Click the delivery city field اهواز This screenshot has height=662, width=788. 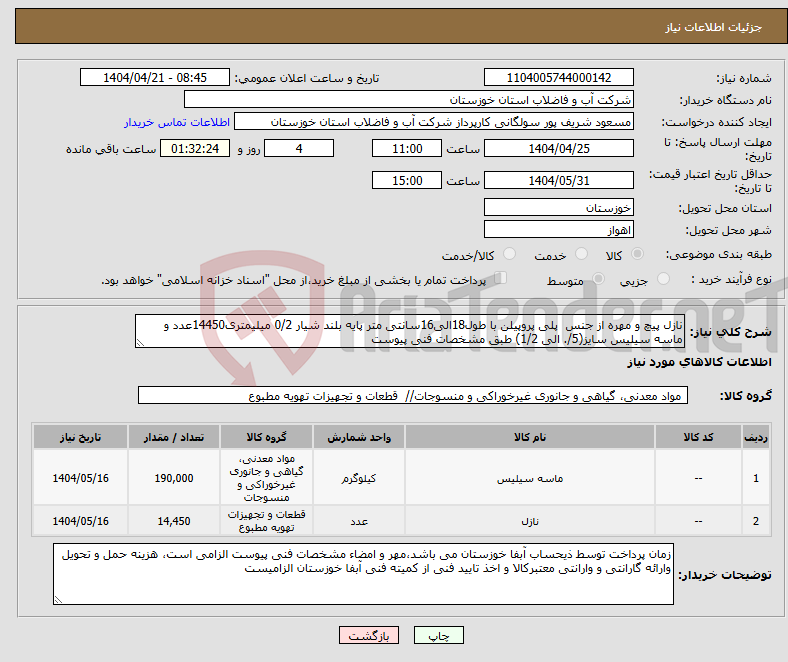558,229
